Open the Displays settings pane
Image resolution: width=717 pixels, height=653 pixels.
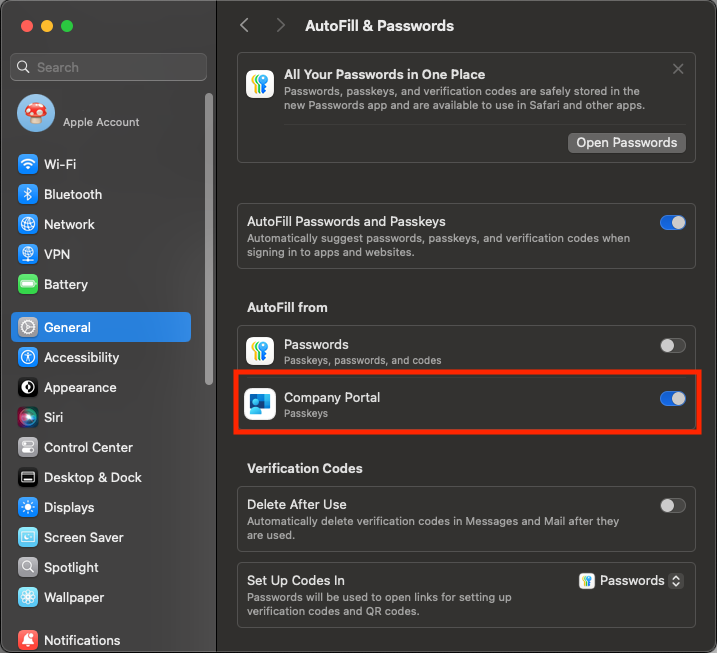pos(69,507)
